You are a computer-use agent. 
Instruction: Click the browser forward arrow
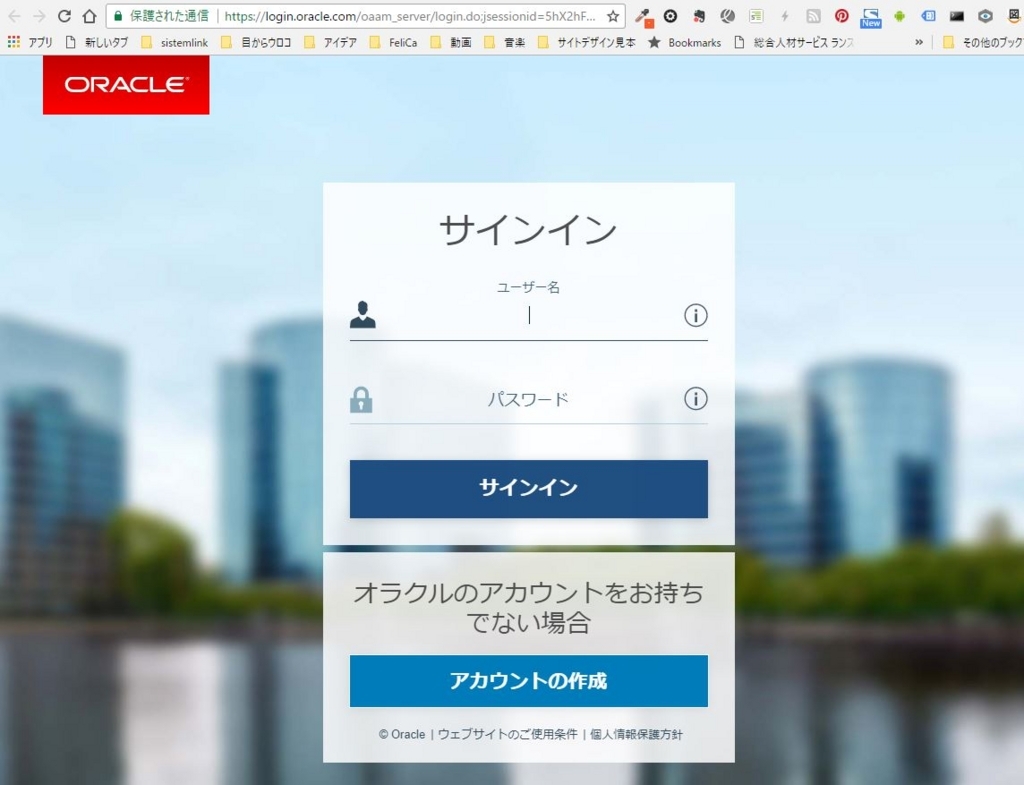(39, 16)
